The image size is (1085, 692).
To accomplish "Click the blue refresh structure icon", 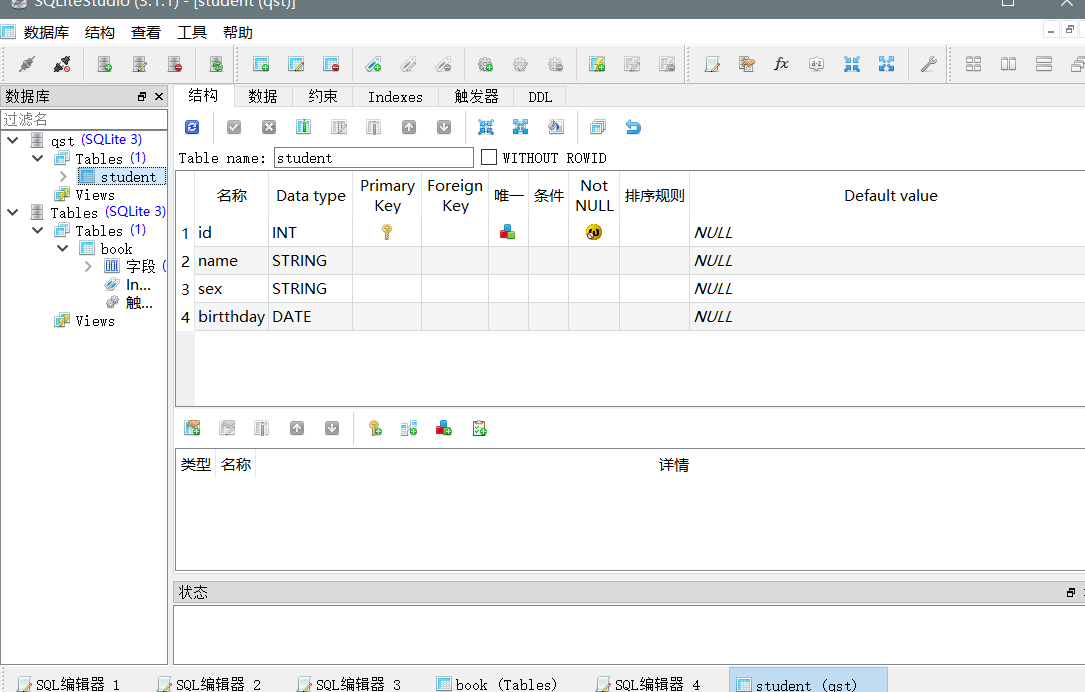I will (192, 127).
